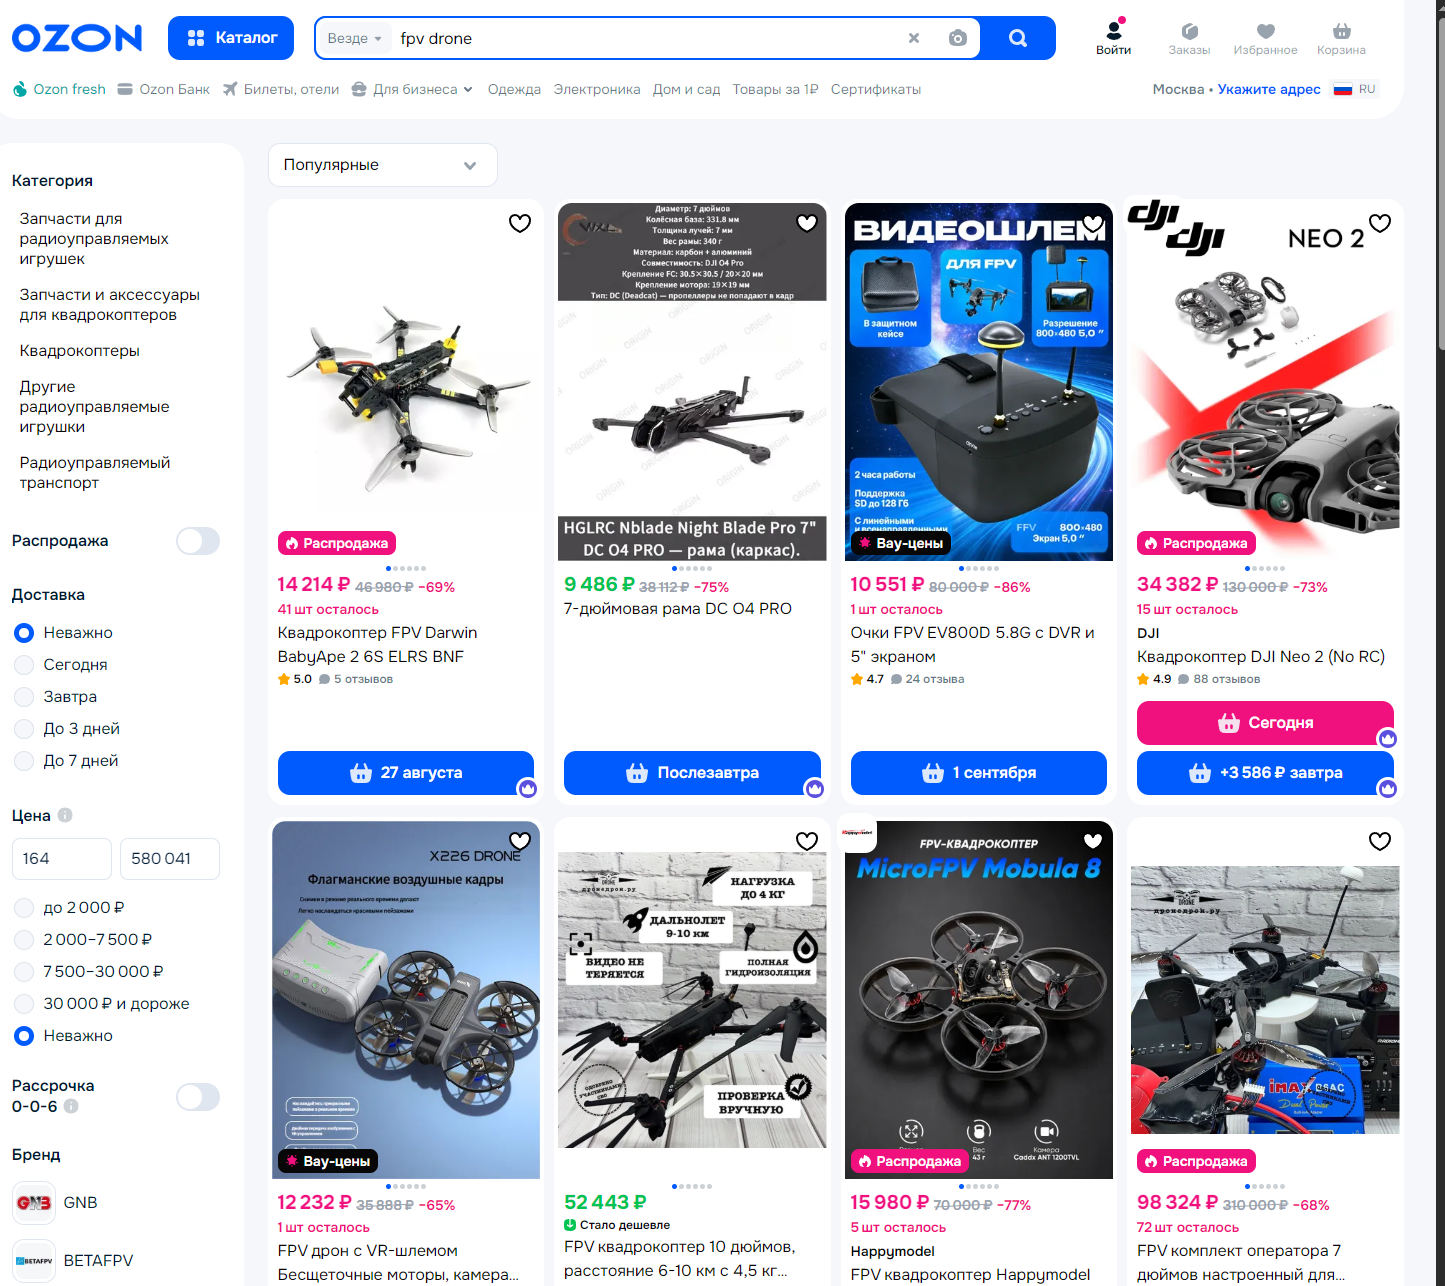Open the MicroFPV Mobula 8 product image
This screenshot has width=1445, height=1286.
(x=979, y=1000)
